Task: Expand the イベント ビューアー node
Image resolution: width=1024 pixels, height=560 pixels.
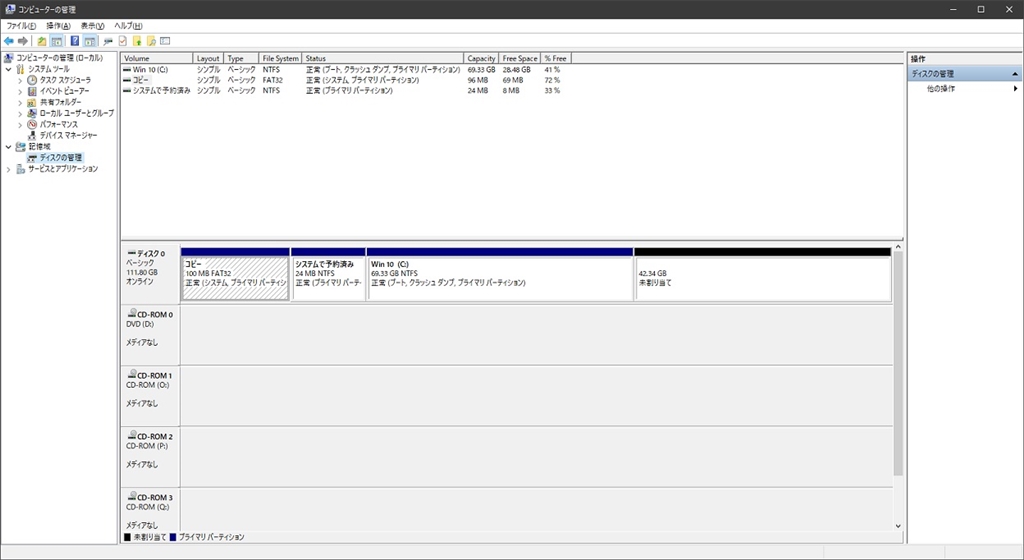Action: click(20, 91)
